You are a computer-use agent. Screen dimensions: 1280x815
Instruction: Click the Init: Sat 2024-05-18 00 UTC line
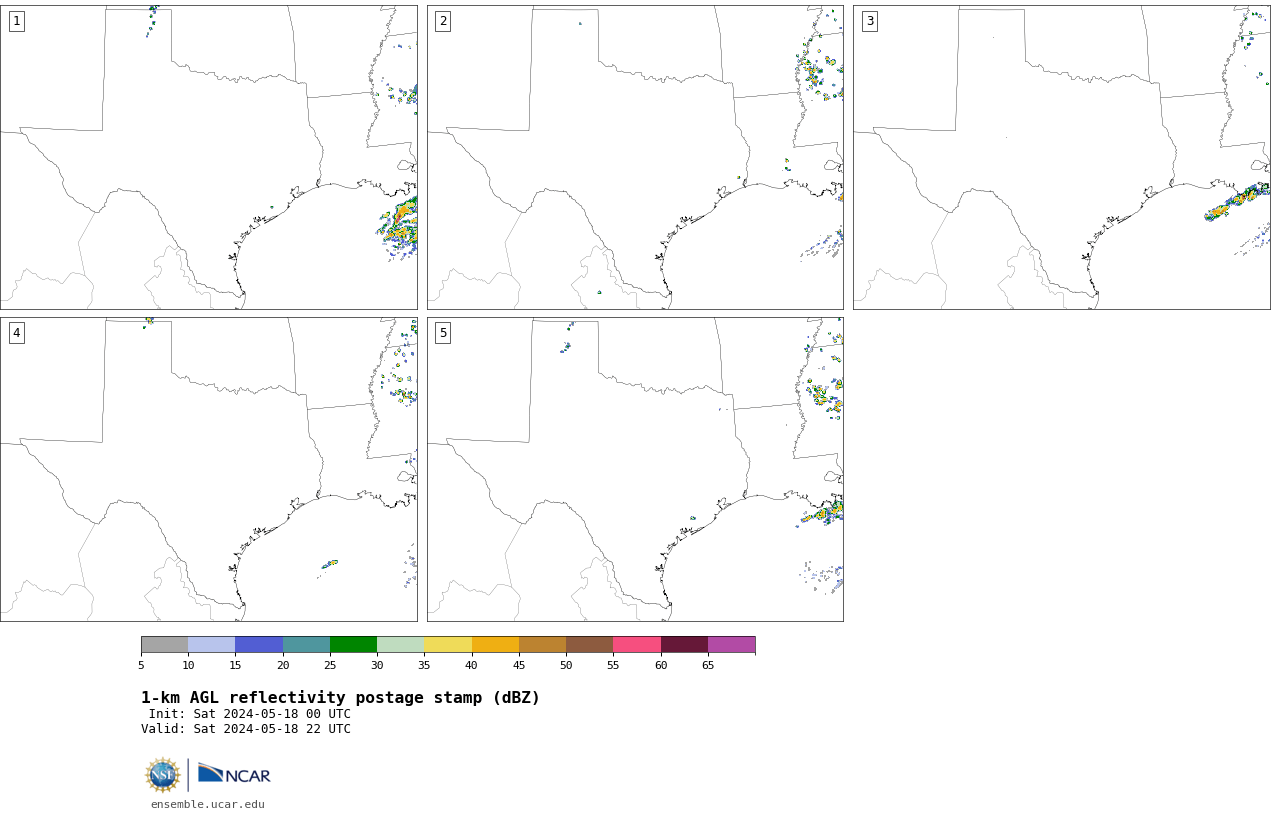250,714
